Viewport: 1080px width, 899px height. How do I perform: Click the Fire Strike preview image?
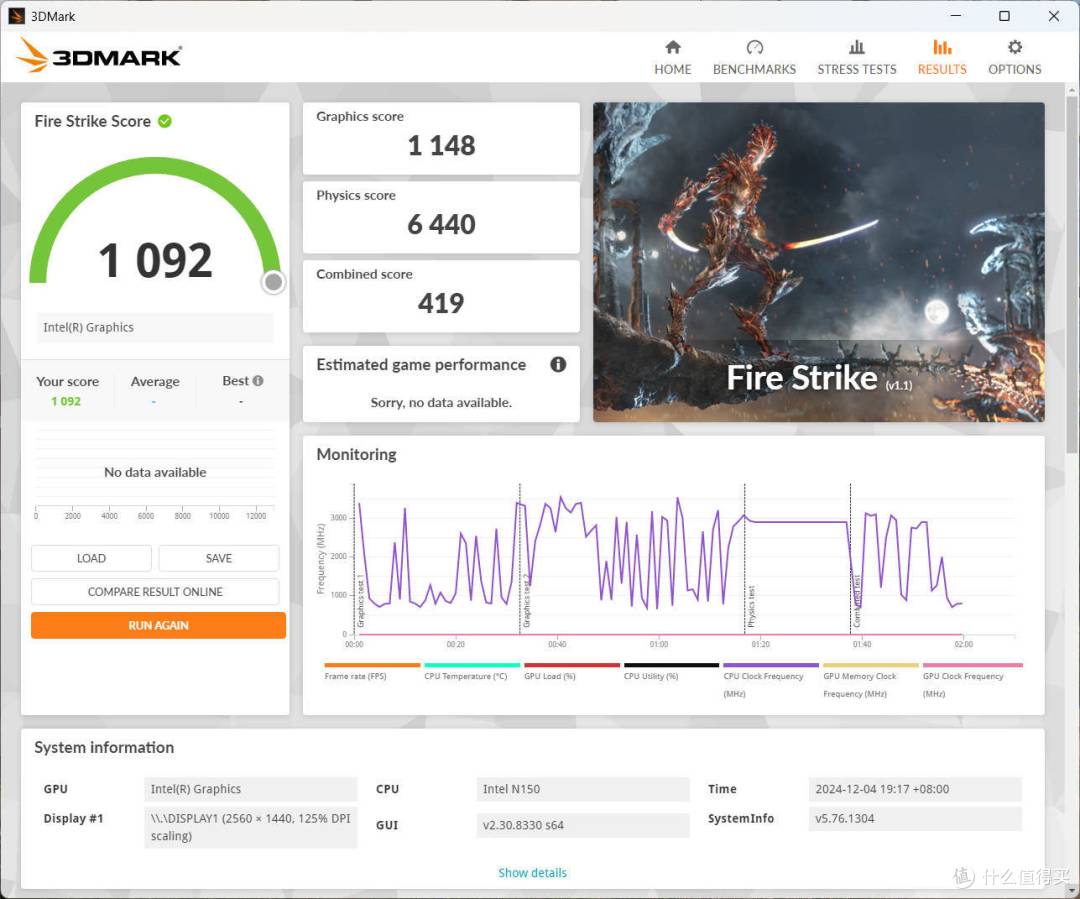818,262
